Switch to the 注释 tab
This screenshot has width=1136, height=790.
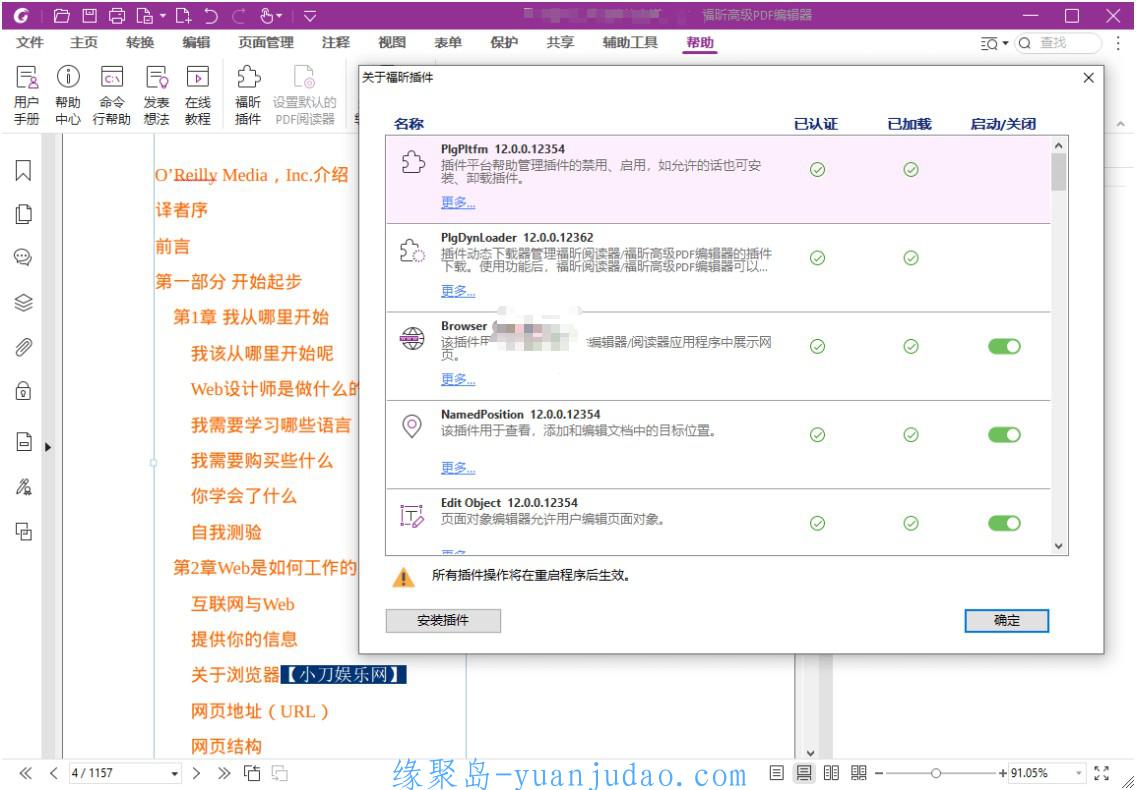(x=335, y=43)
